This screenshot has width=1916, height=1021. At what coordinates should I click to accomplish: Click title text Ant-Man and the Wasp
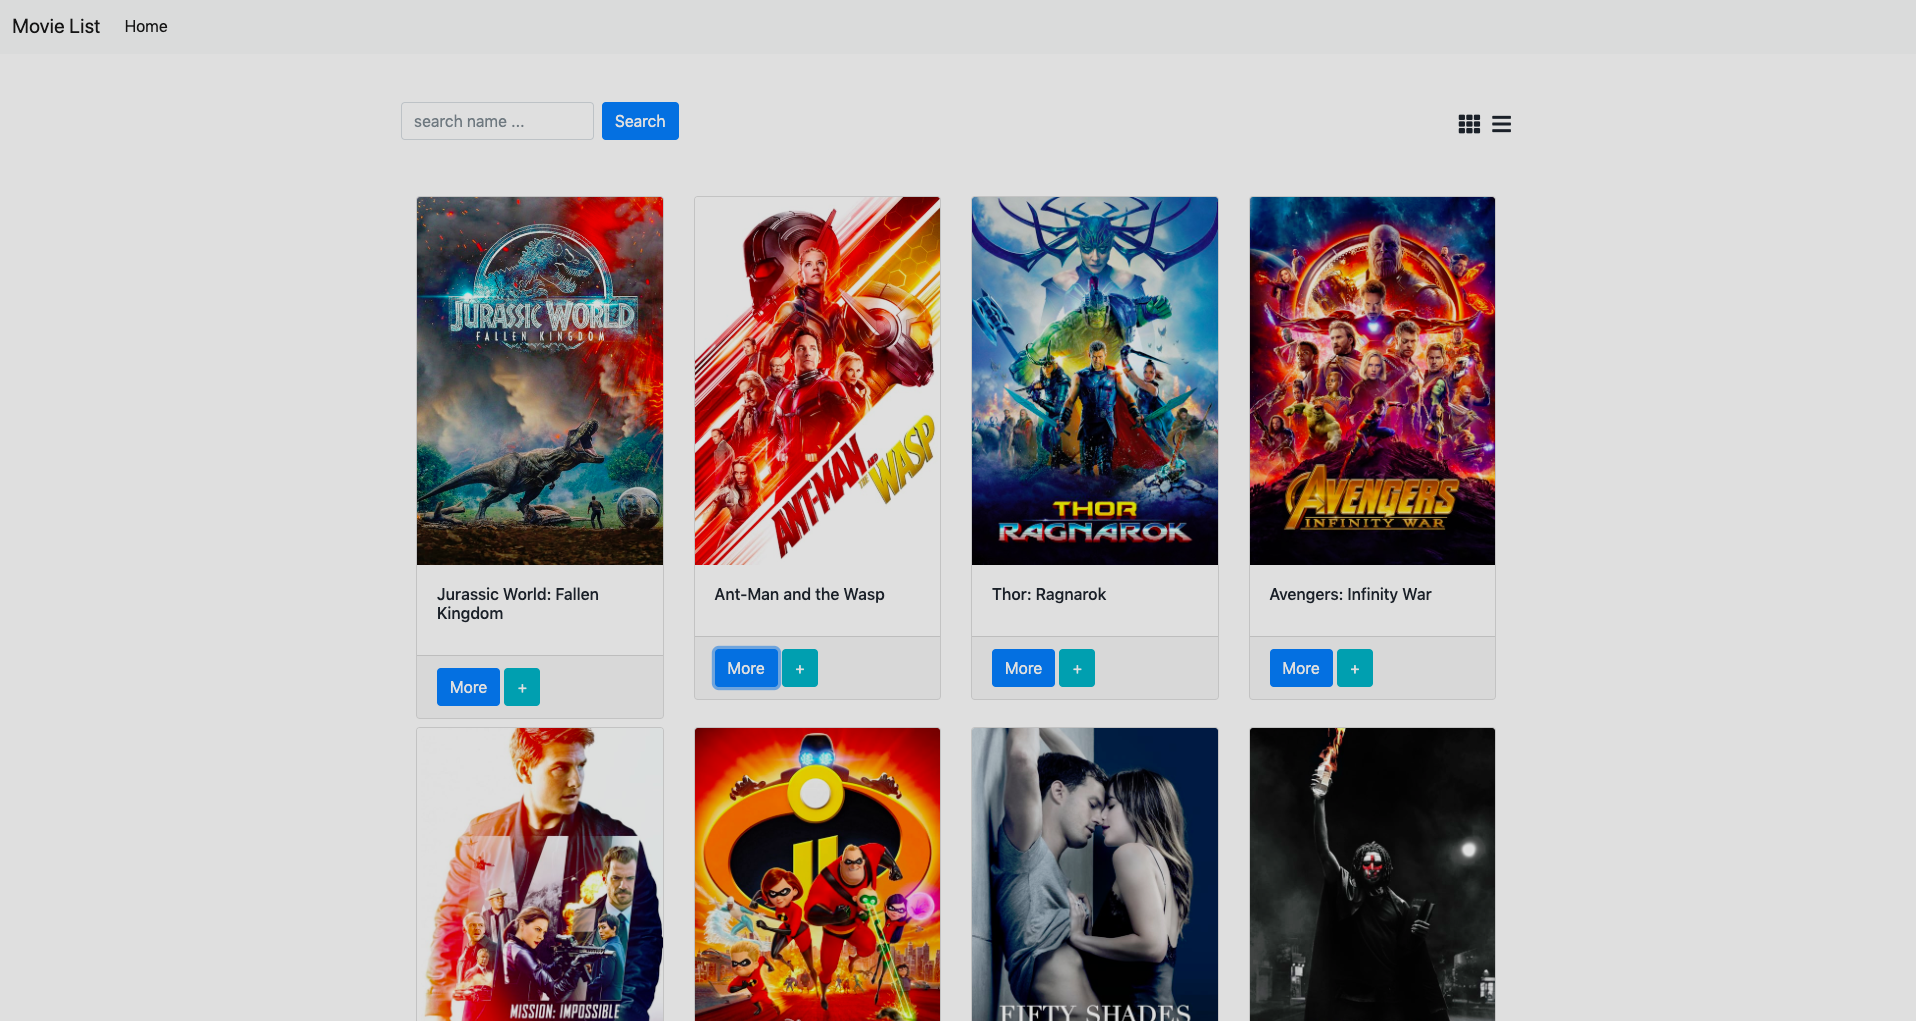799,594
